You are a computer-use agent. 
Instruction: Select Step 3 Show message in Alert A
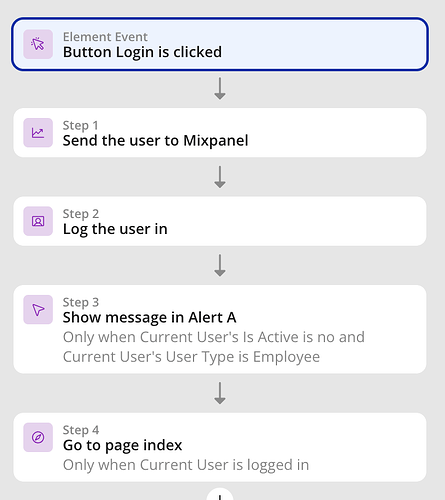tap(220, 329)
